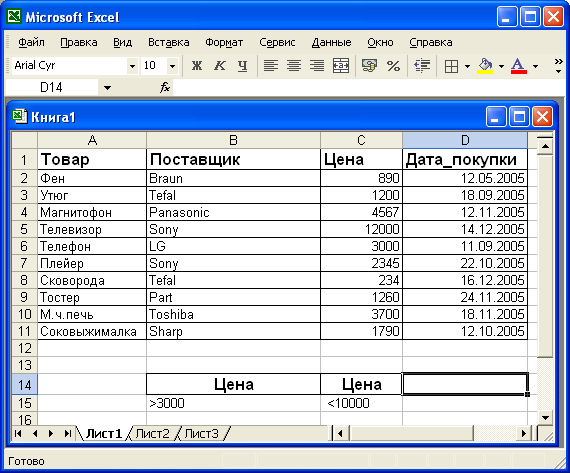This screenshot has height=473, width=570.
Task: Open the Правка menu
Action: 79,42
